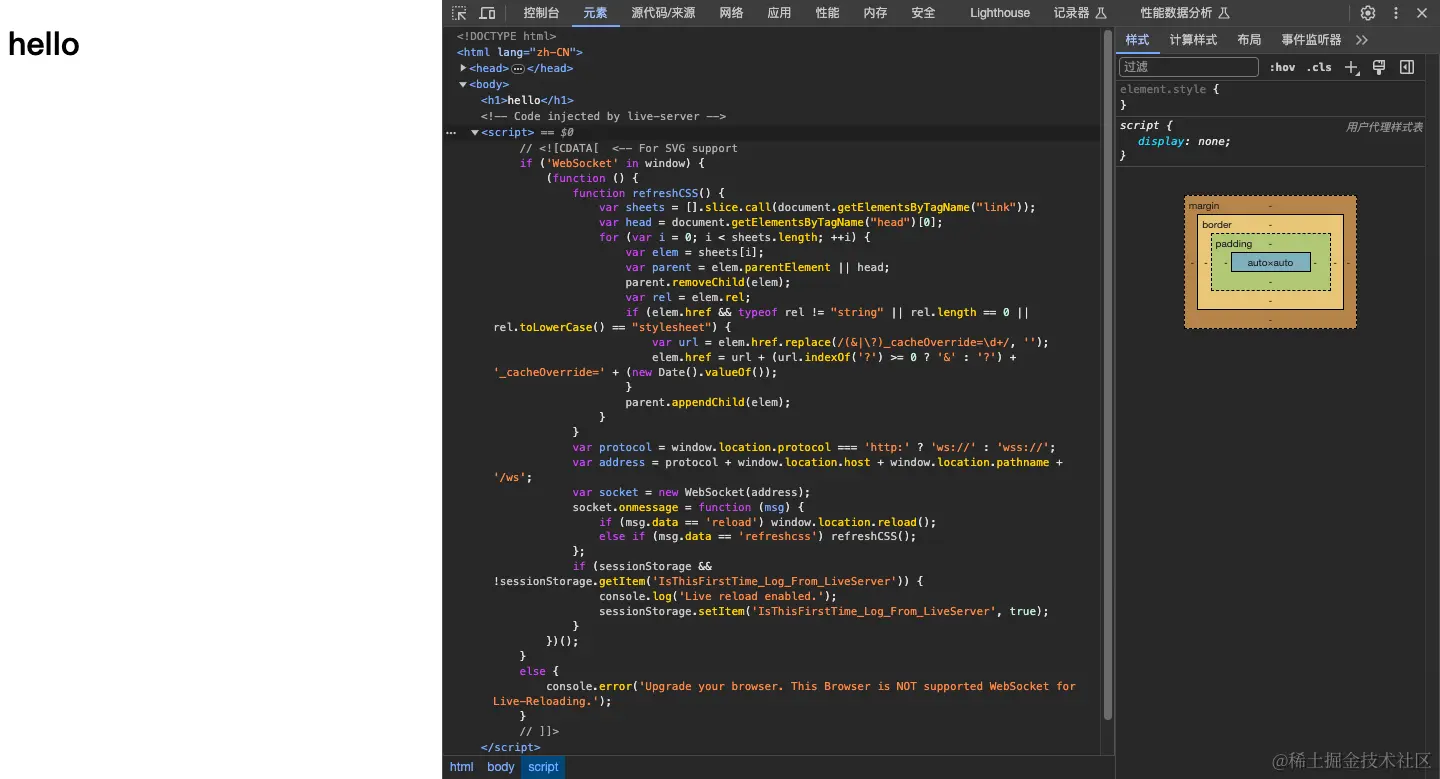
Task: Select the 样式 styles tab
Action: [1137, 40]
